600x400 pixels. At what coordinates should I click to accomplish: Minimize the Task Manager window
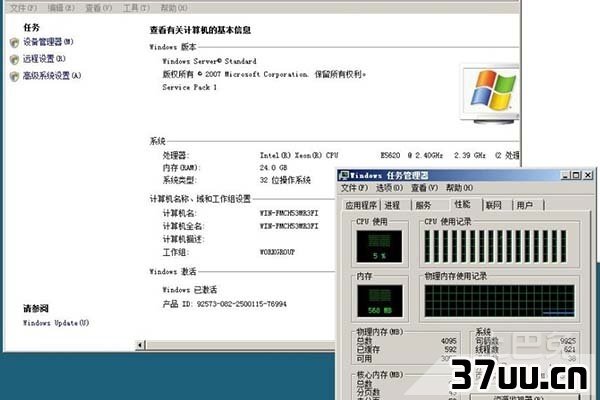click(x=566, y=175)
